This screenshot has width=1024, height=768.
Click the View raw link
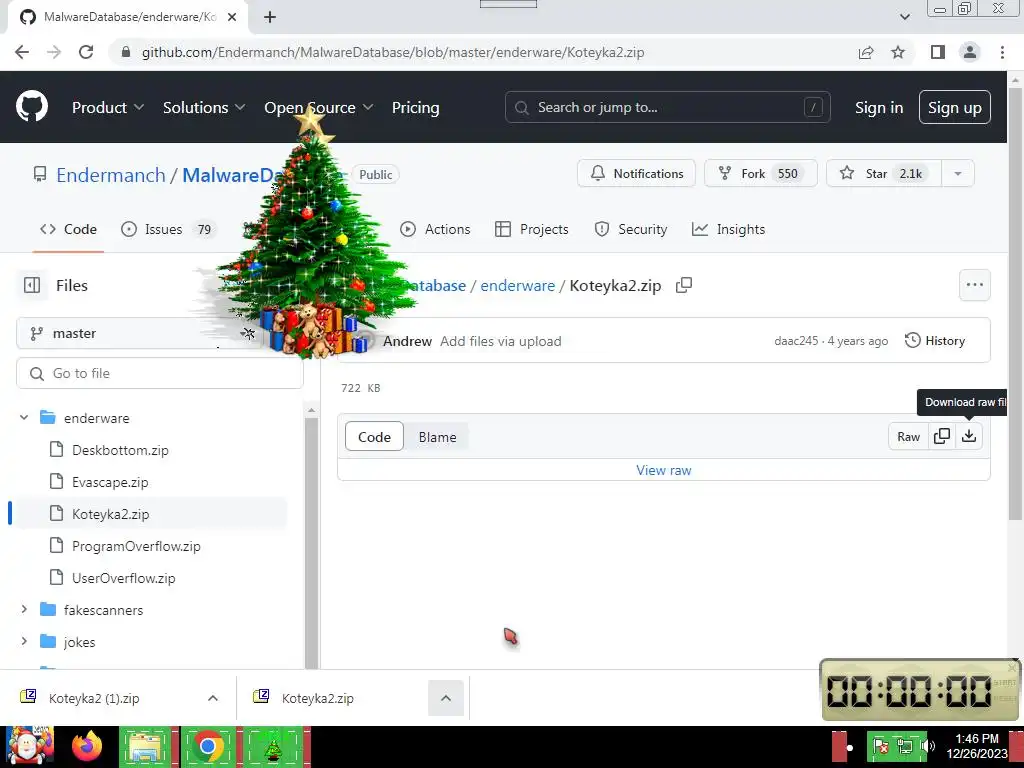(664, 470)
